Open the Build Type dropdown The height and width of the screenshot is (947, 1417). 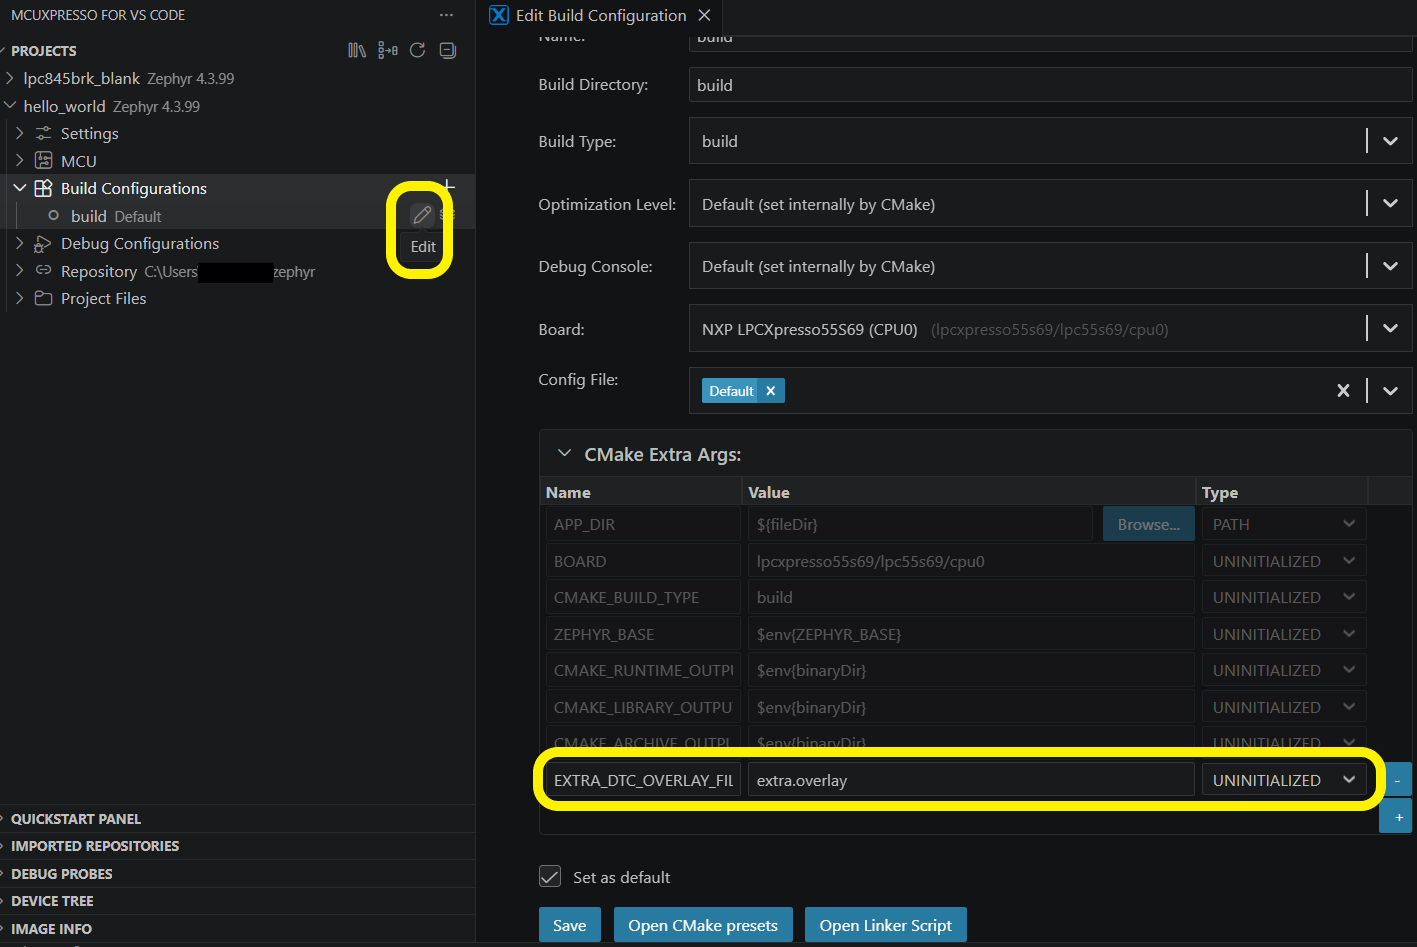[x=1390, y=141]
